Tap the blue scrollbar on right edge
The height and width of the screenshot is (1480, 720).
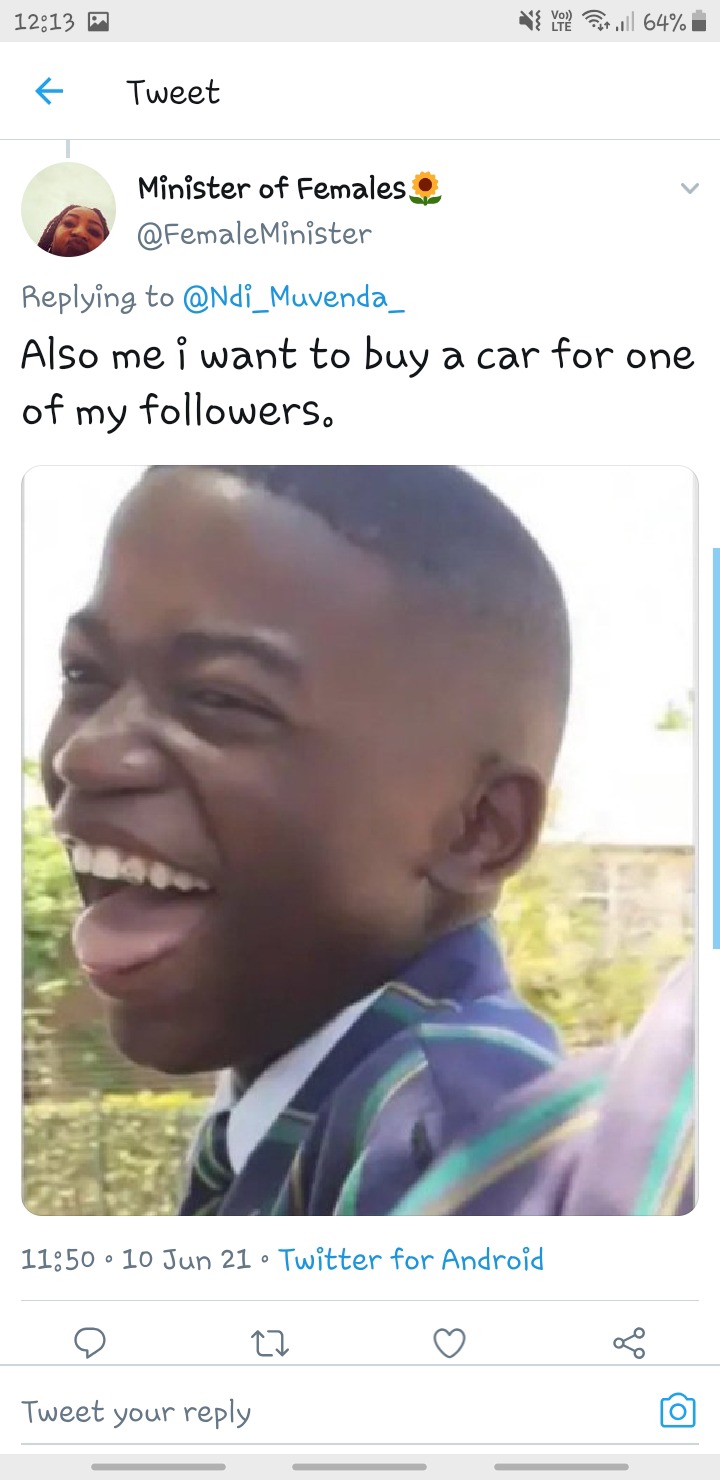[x=715, y=747]
